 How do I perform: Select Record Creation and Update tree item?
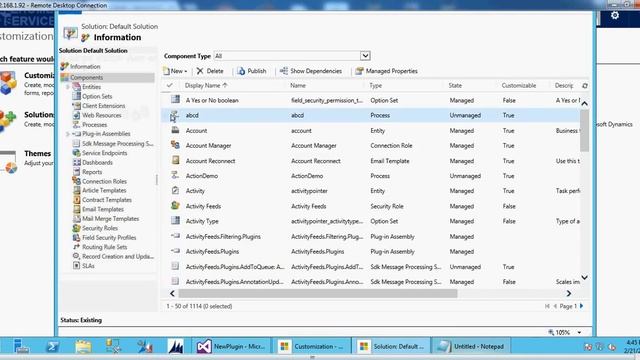point(118,256)
